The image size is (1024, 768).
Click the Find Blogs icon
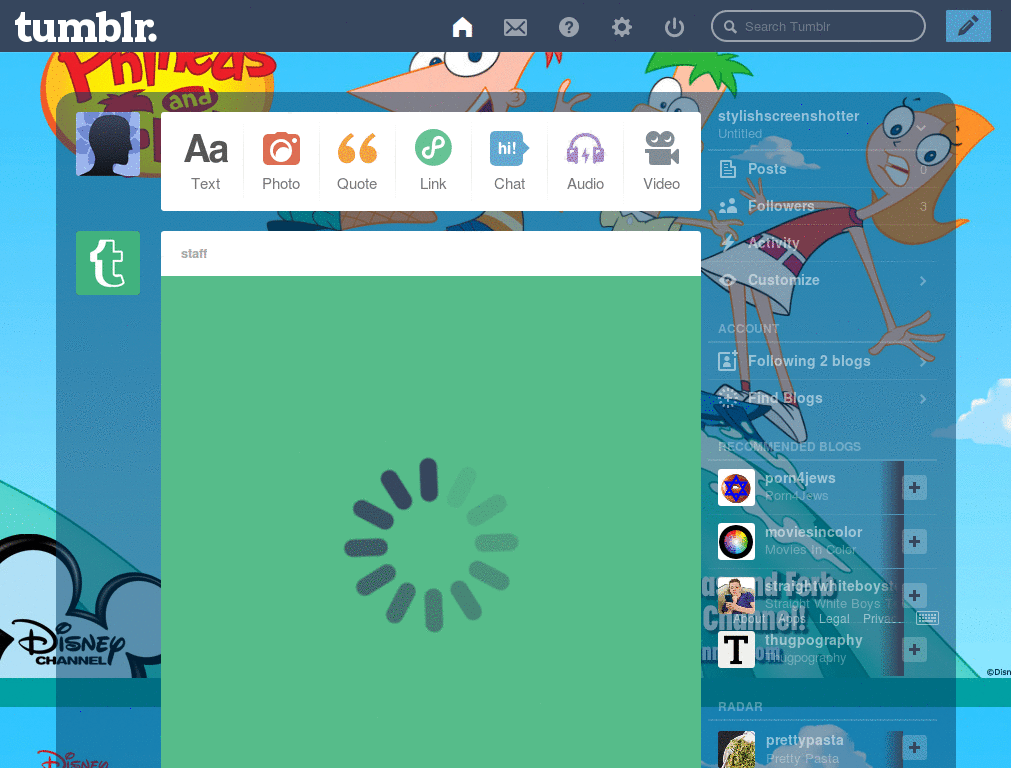728,398
